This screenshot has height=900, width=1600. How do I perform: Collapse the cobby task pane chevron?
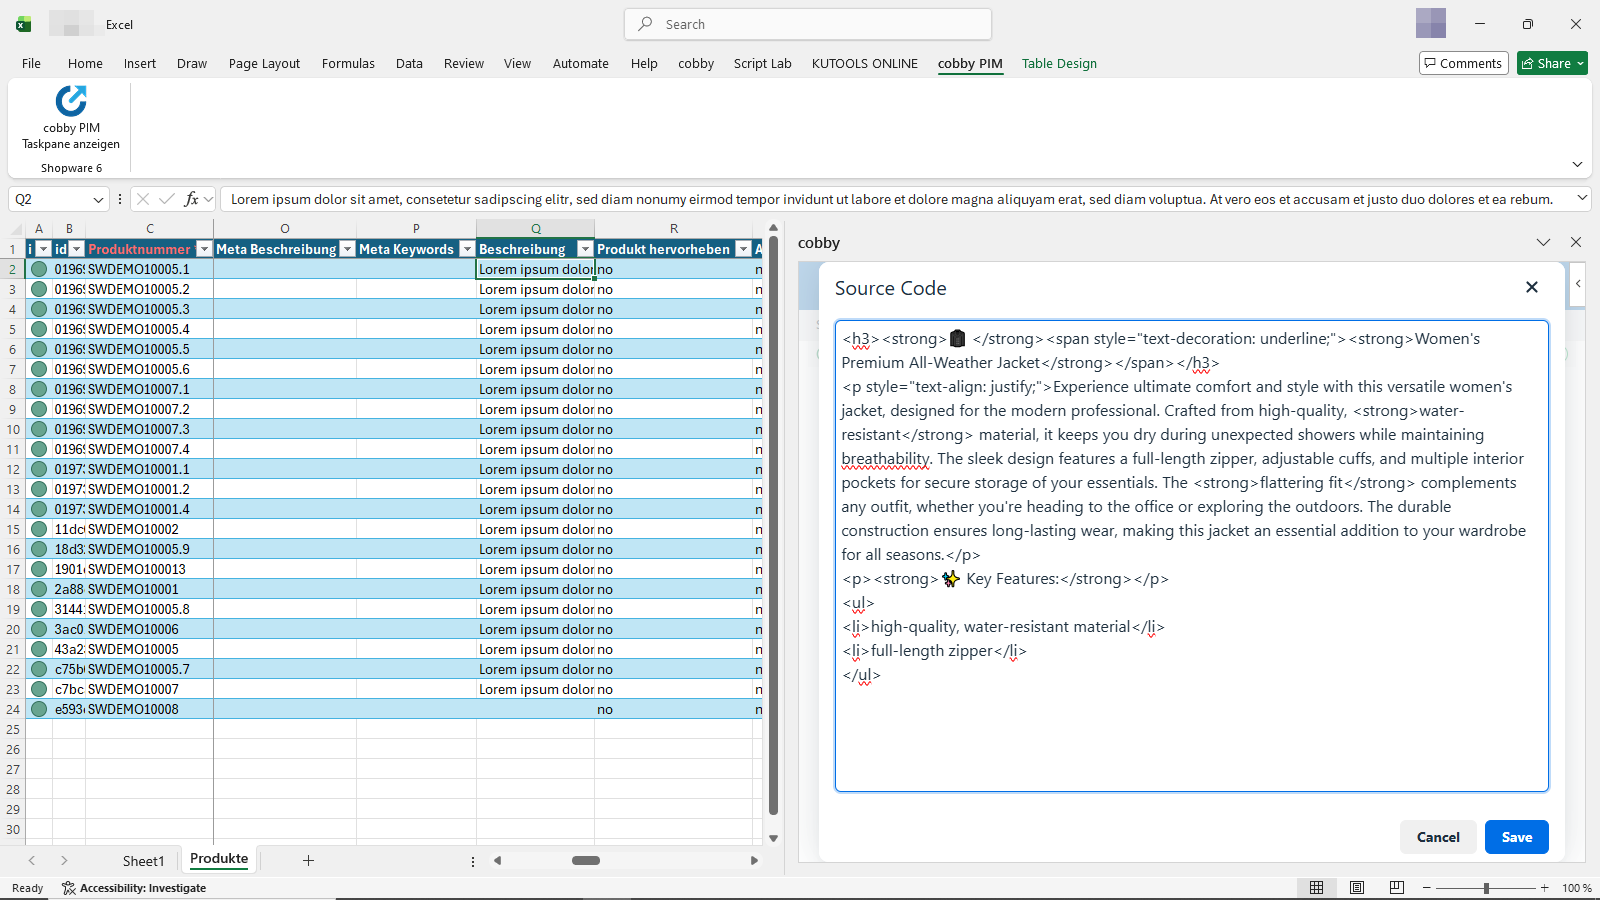tap(1543, 242)
